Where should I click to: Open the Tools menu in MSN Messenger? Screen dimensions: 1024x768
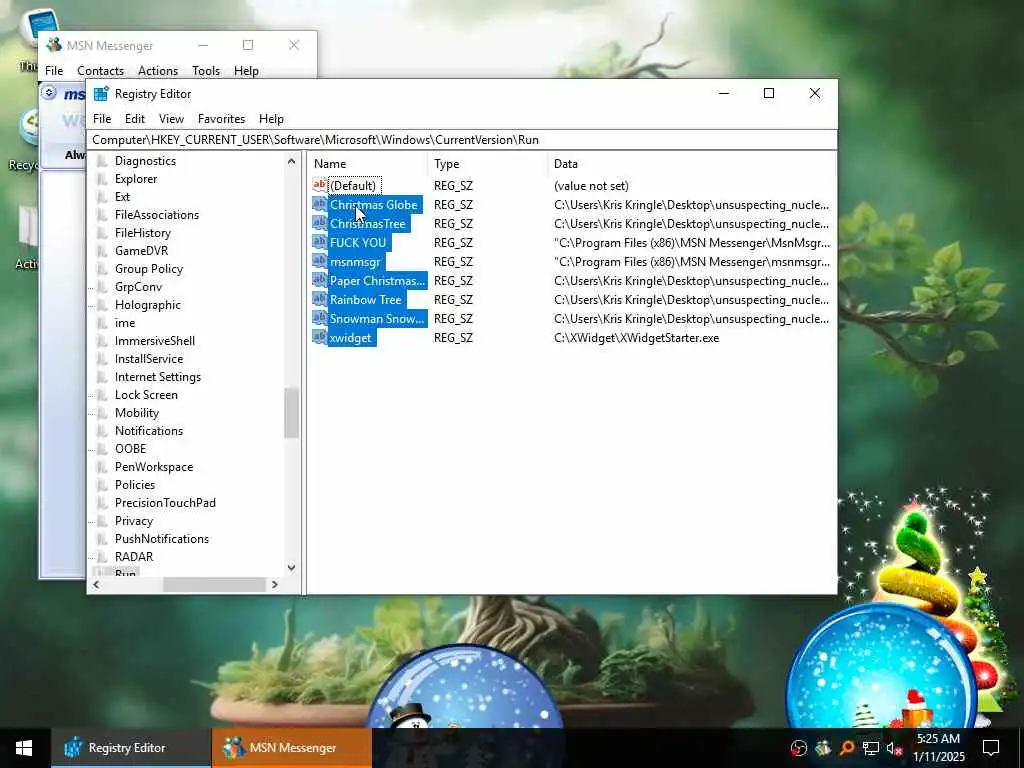[206, 71]
